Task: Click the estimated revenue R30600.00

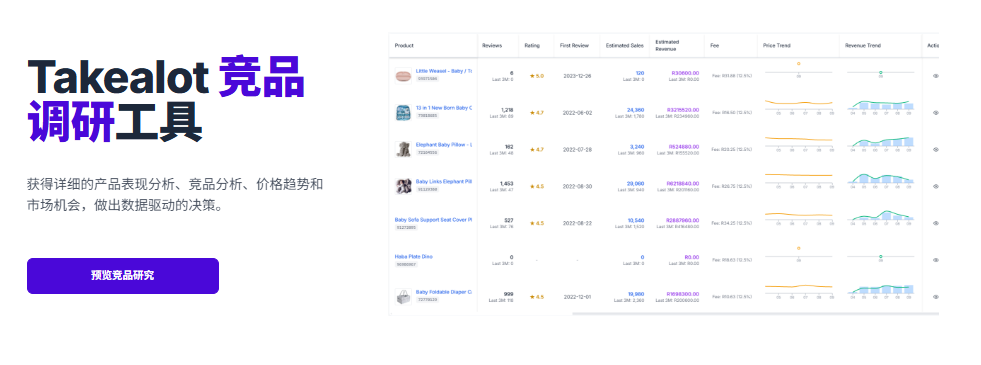Action: (x=684, y=73)
